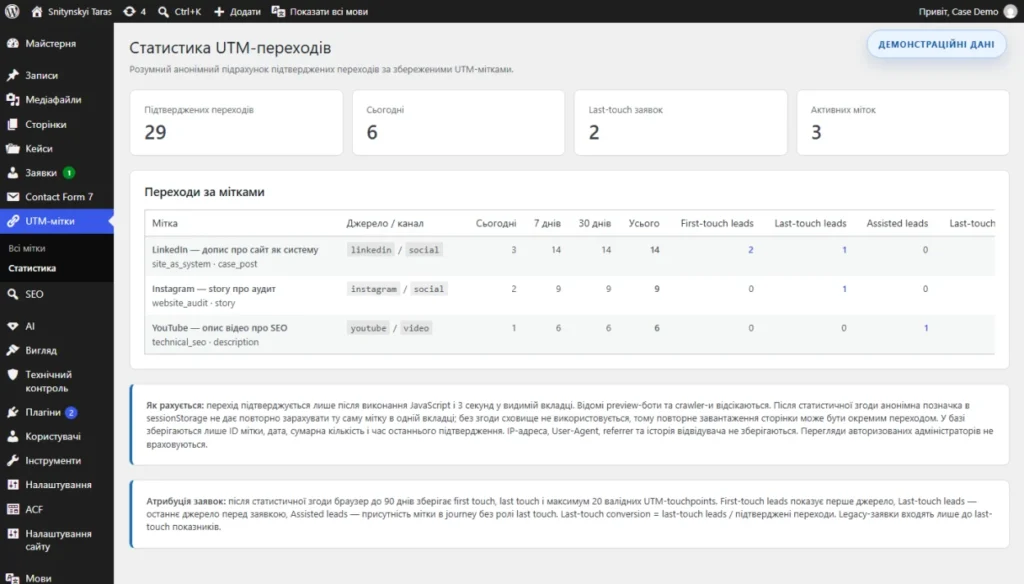Click the Contact Form 7 envelope icon
Screen dimensions: 1024x584
[12, 197]
